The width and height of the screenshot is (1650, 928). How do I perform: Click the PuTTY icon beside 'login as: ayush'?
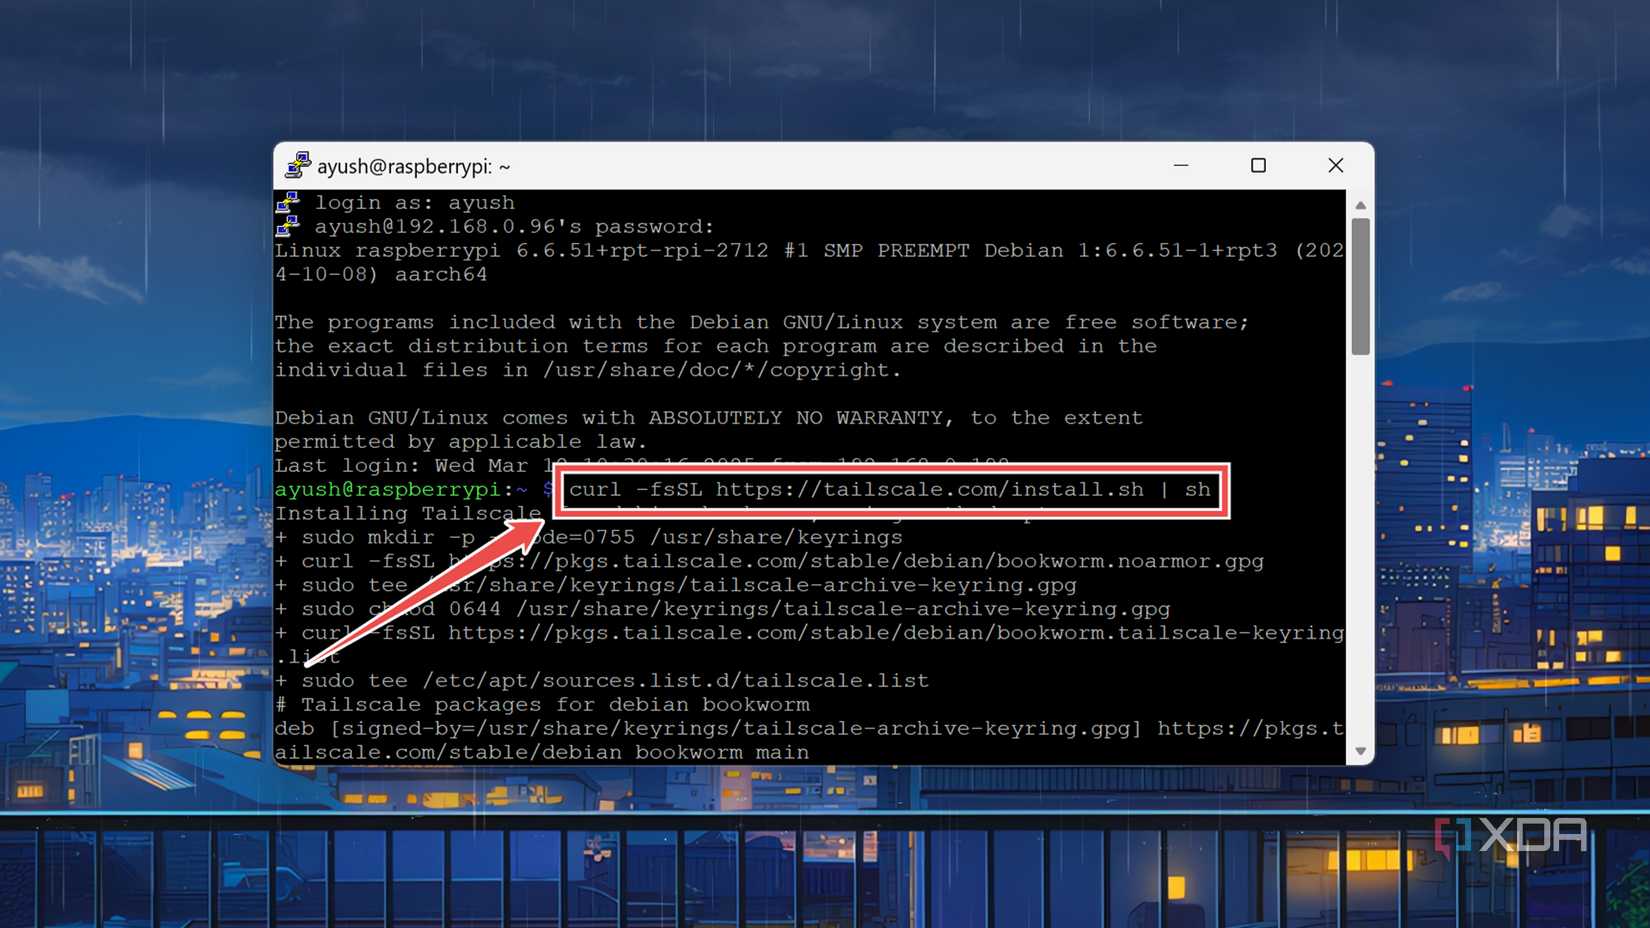(288, 200)
